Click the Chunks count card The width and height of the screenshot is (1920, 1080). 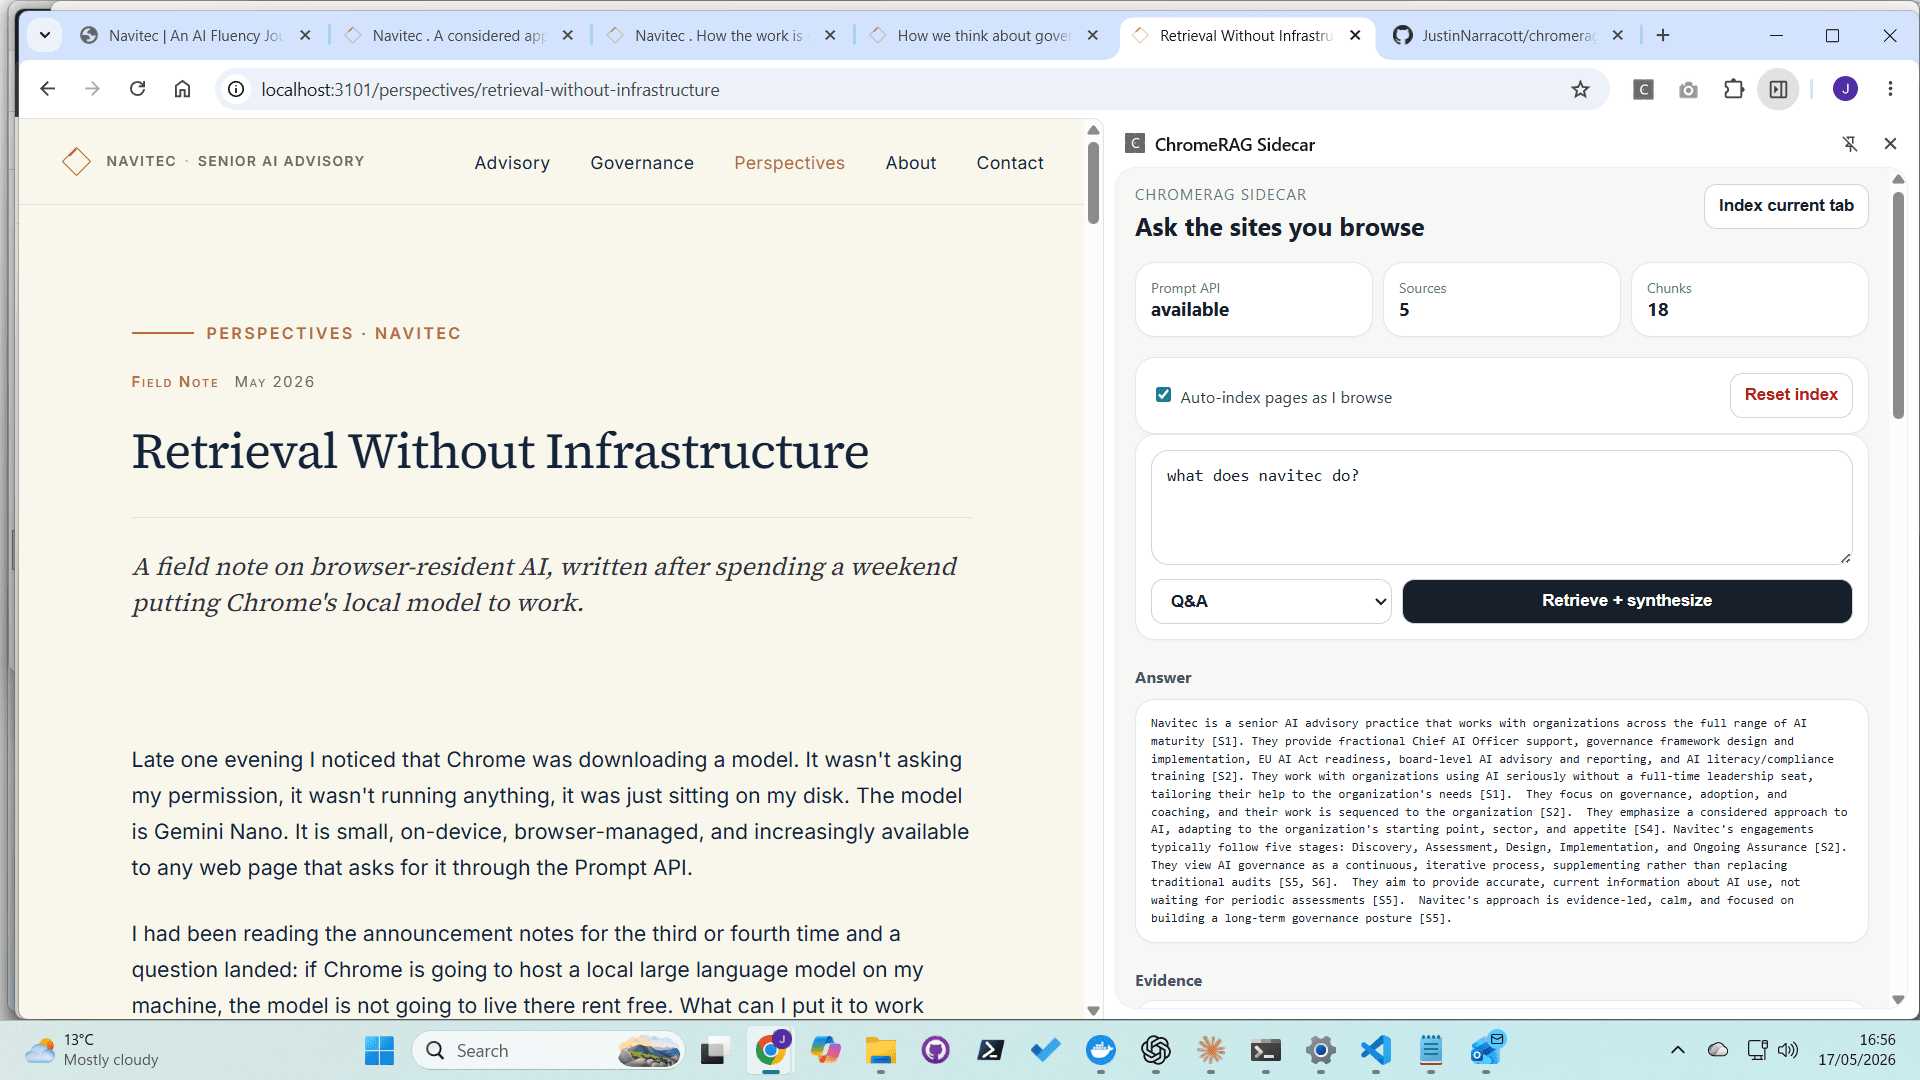[x=1749, y=300]
